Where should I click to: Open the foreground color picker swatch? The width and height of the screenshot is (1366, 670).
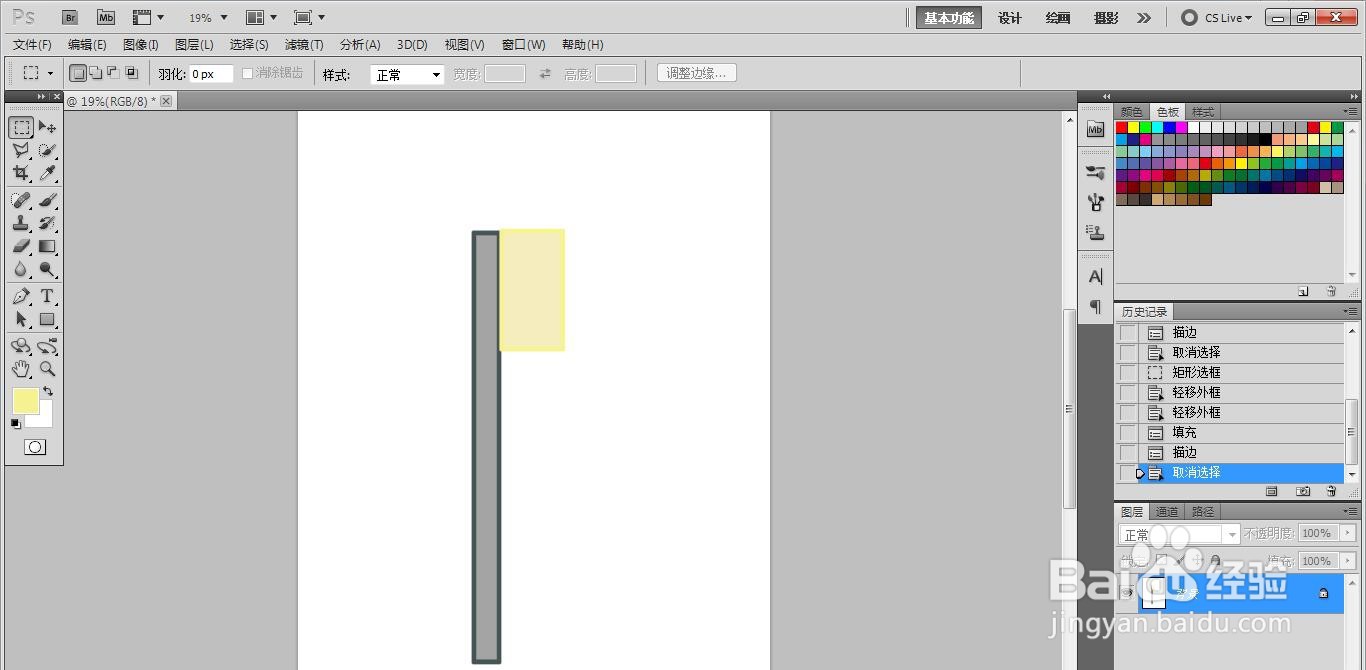point(24,399)
